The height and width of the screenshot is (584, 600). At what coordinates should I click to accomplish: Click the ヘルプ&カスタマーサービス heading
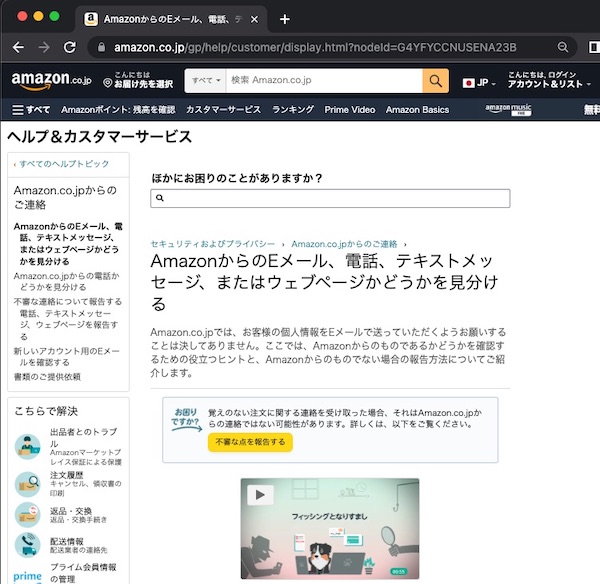tap(99, 137)
